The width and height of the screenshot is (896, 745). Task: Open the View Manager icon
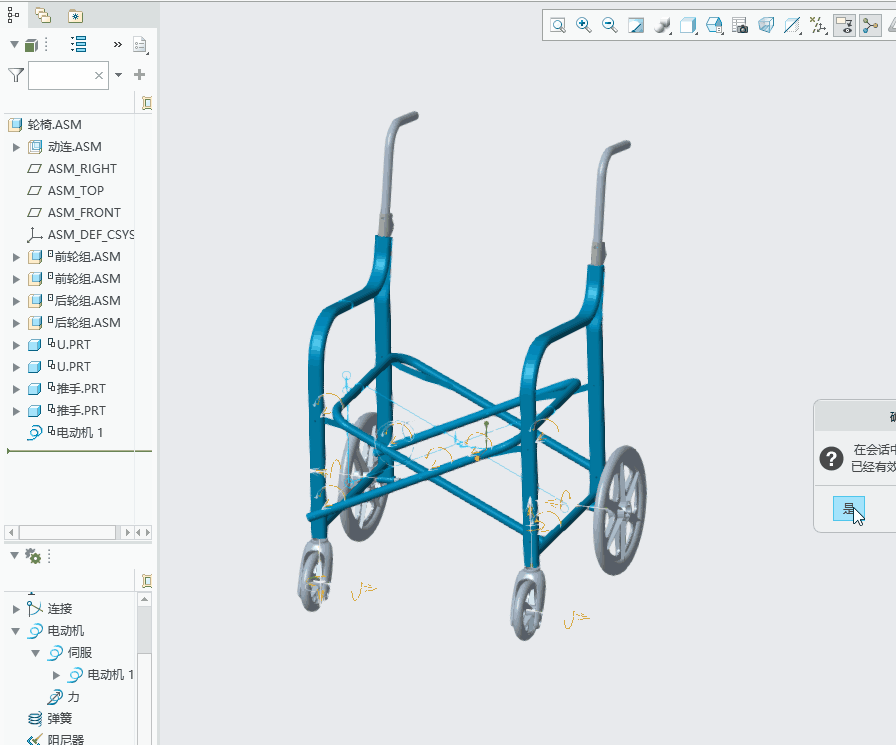741,26
